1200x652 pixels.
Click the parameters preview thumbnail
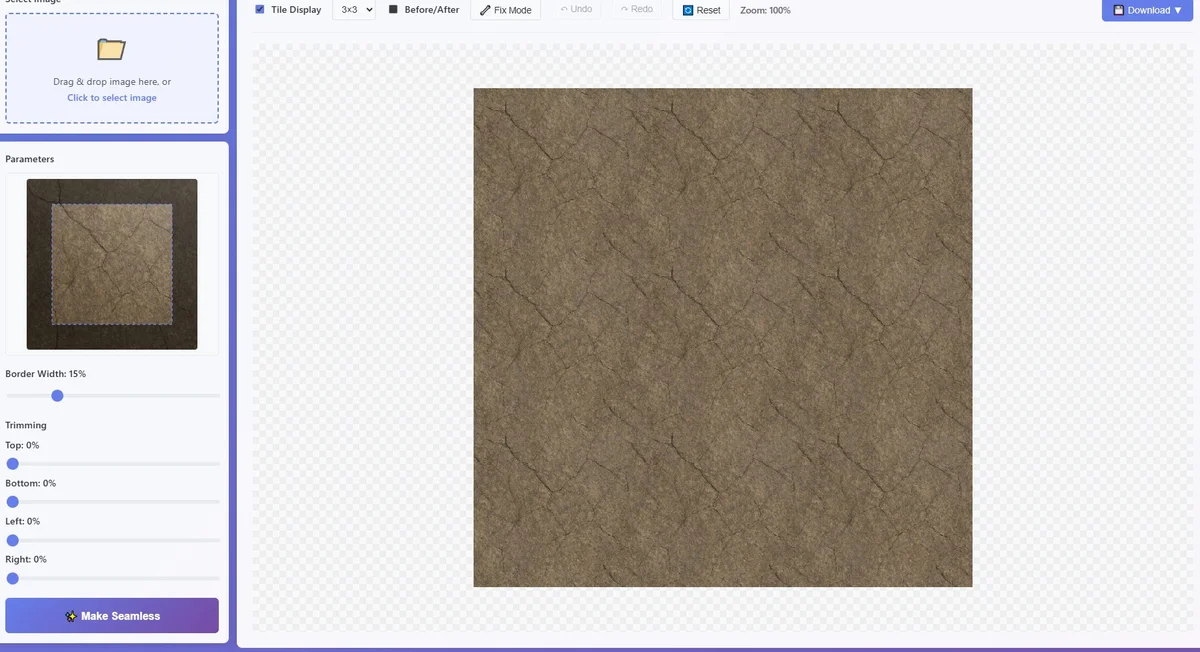point(112,264)
